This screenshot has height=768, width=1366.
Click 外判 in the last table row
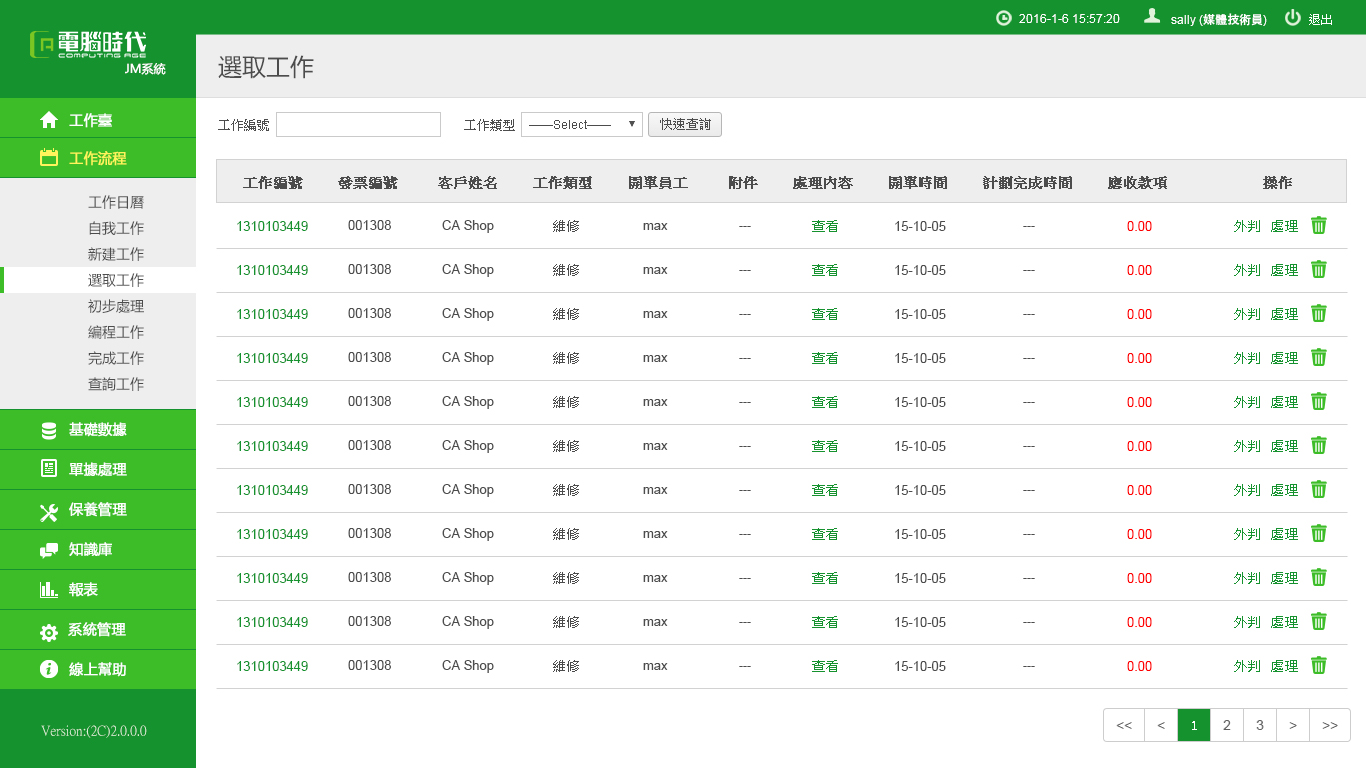(x=1247, y=666)
